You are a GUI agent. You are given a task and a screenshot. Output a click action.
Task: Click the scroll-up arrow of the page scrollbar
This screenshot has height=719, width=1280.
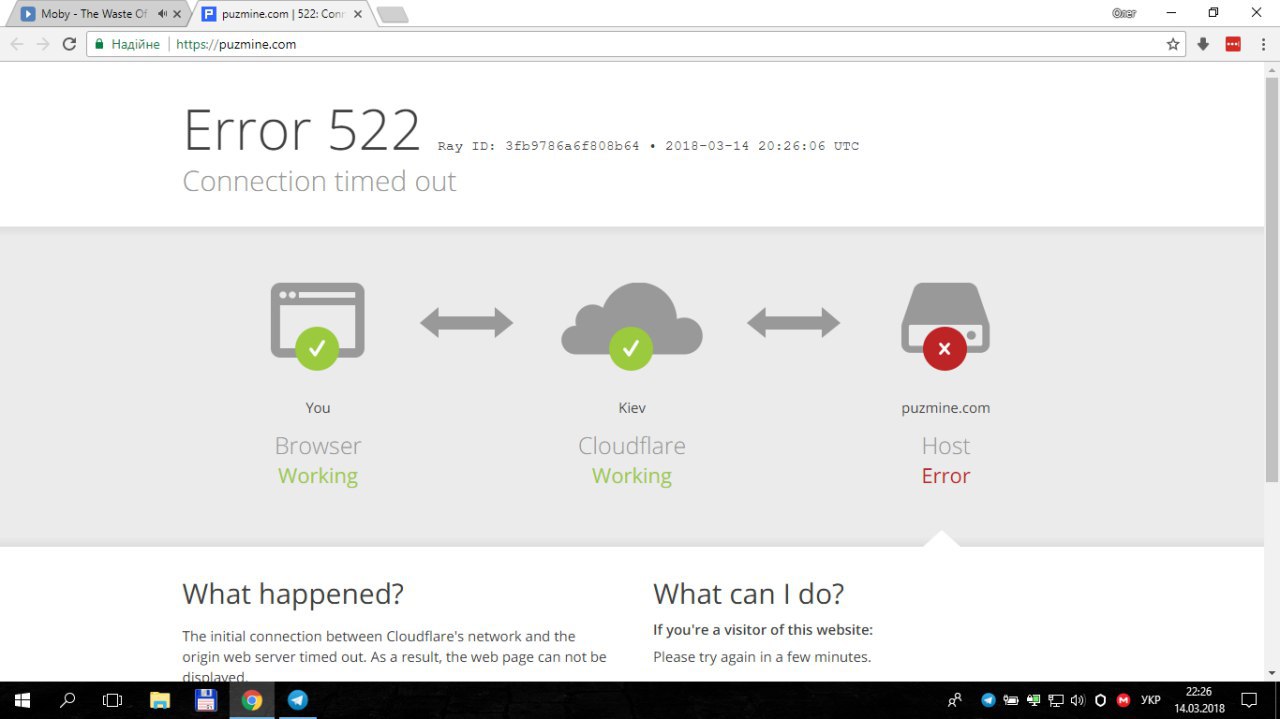coord(1272,69)
